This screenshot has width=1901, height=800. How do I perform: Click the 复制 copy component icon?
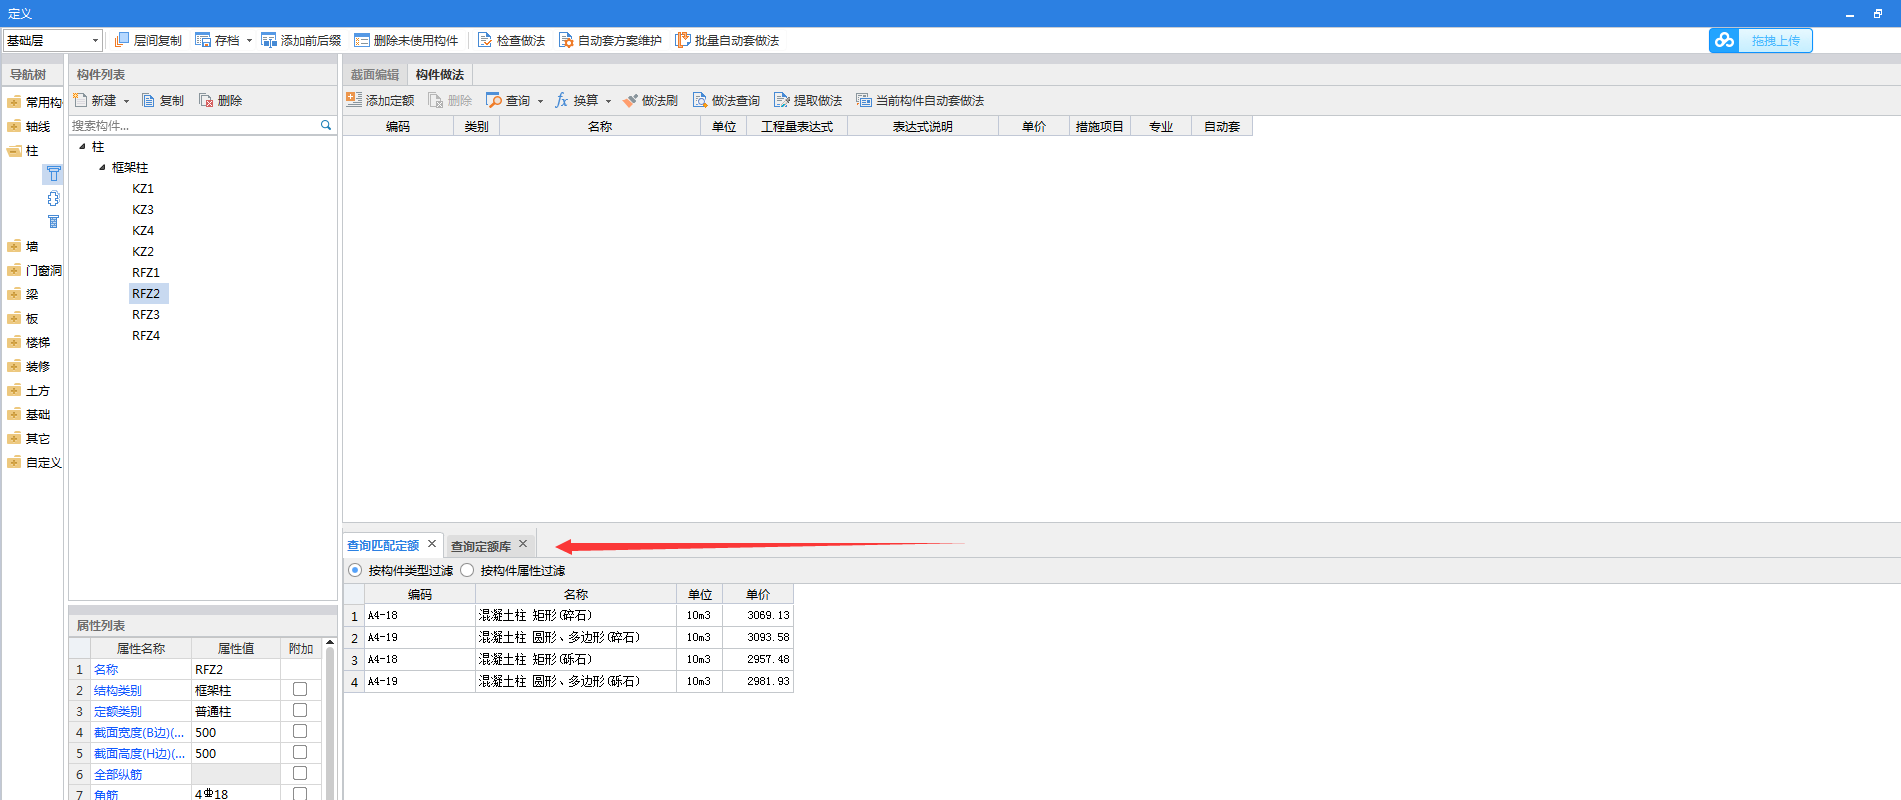click(x=148, y=100)
